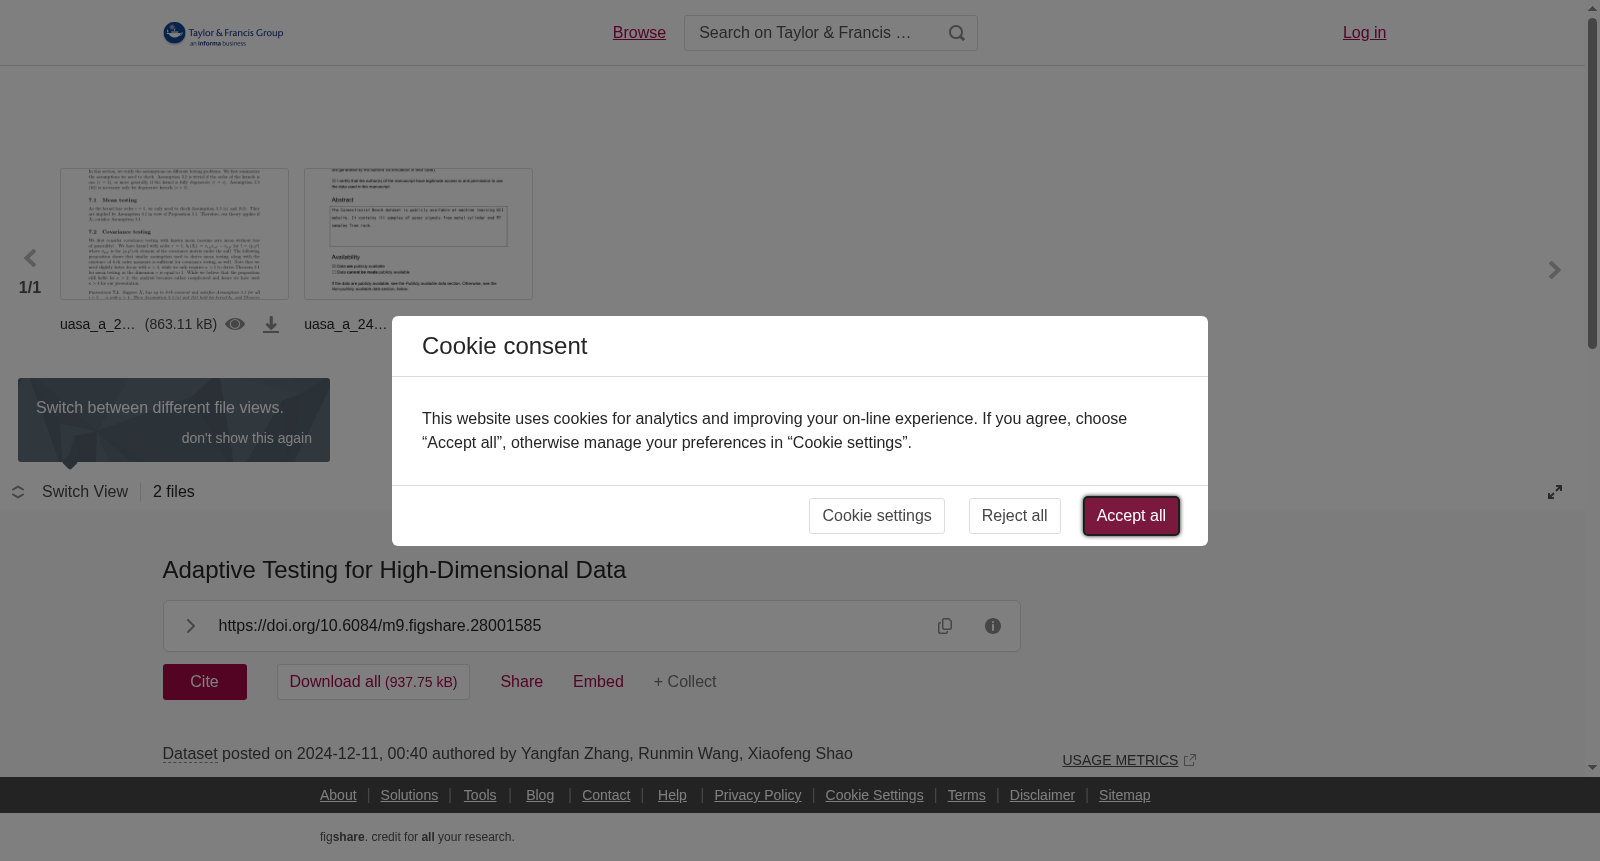The image size is (1600, 861).
Task: Dismiss tooltip with don't show this again
Action: point(246,438)
